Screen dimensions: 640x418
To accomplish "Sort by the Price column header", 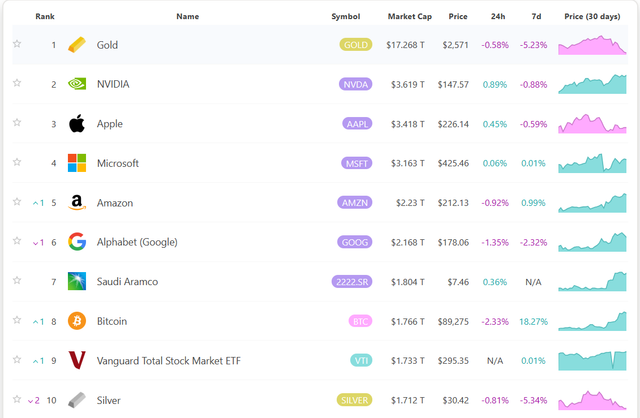I will 458,16.
